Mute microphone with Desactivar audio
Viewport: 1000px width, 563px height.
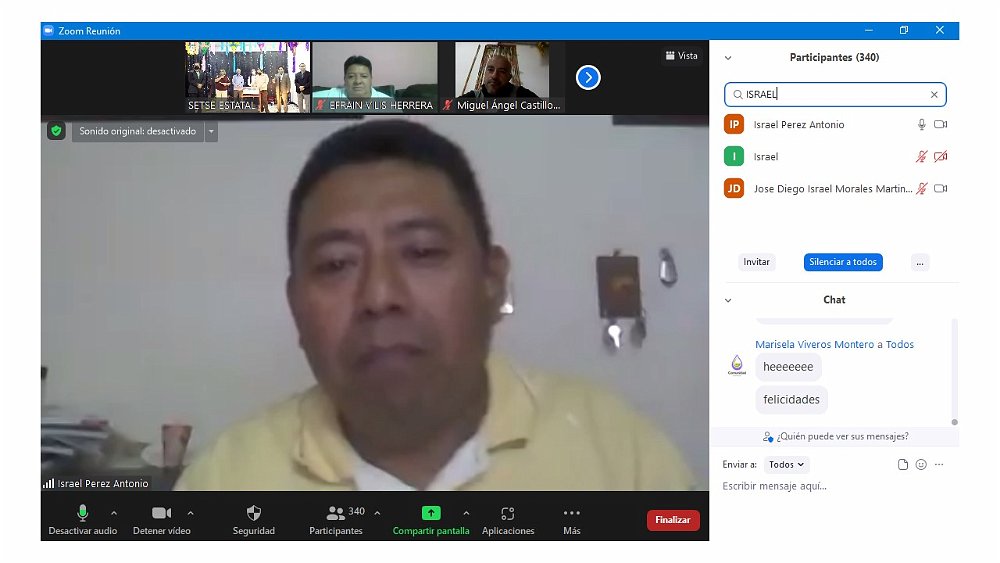click(x=83, y=513)
